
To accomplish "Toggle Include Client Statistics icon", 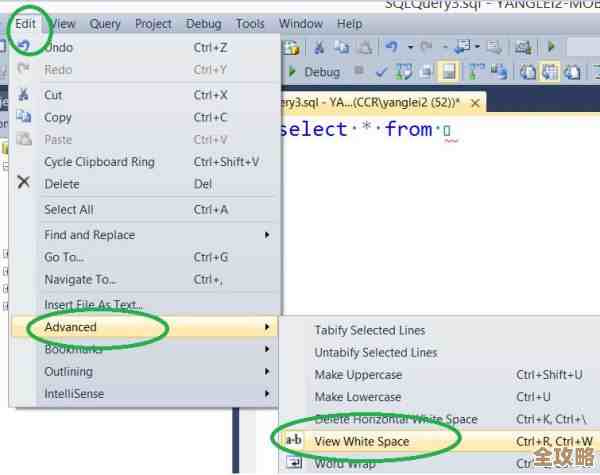I will click(499, 72).
